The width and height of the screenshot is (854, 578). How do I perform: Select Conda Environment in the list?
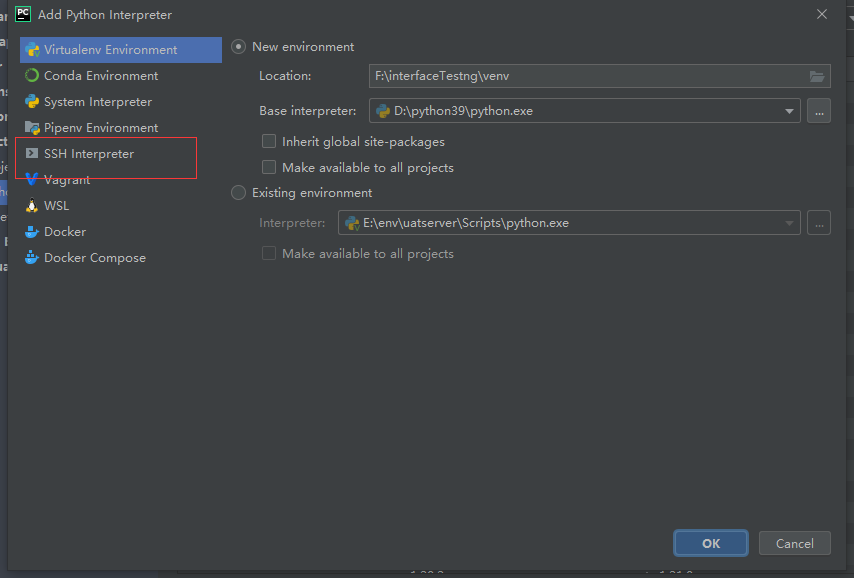(121, 76)
